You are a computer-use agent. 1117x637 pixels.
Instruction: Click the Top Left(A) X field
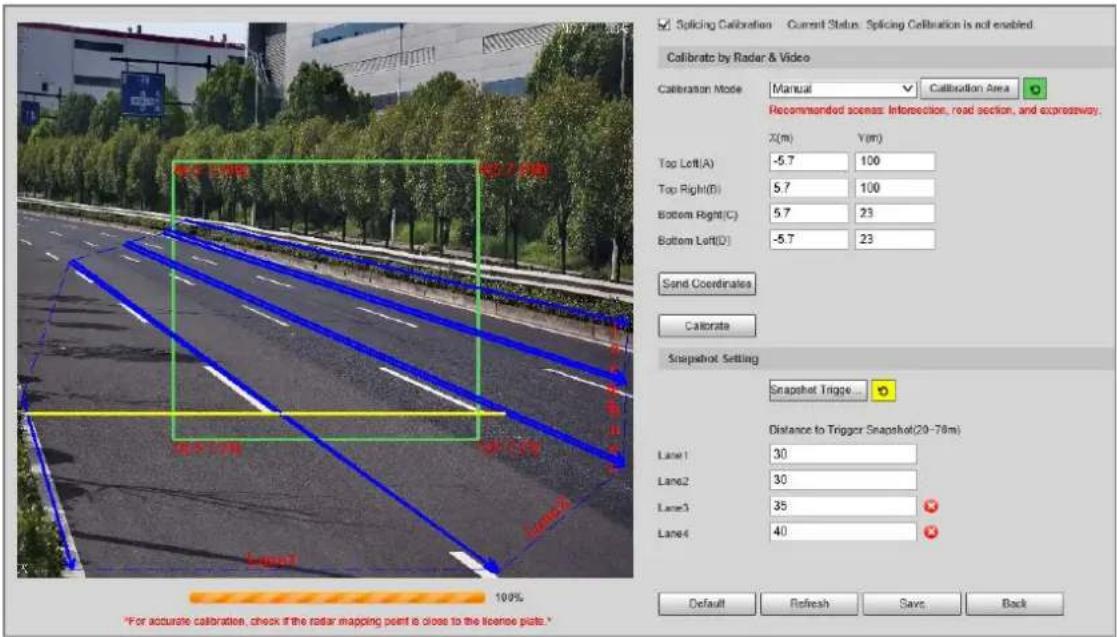click(x=809, y=161)
